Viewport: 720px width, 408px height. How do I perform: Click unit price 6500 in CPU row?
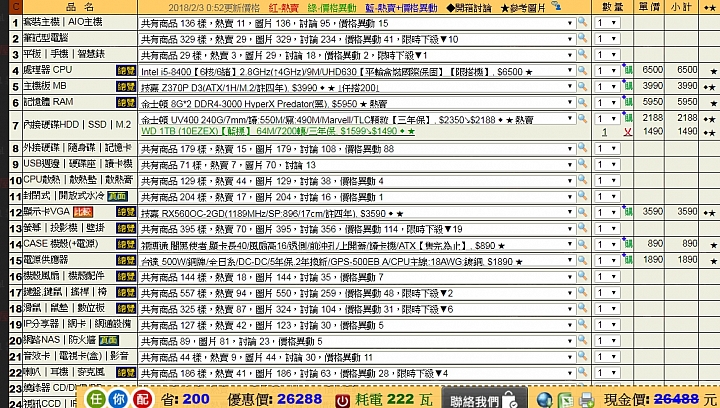652,70
